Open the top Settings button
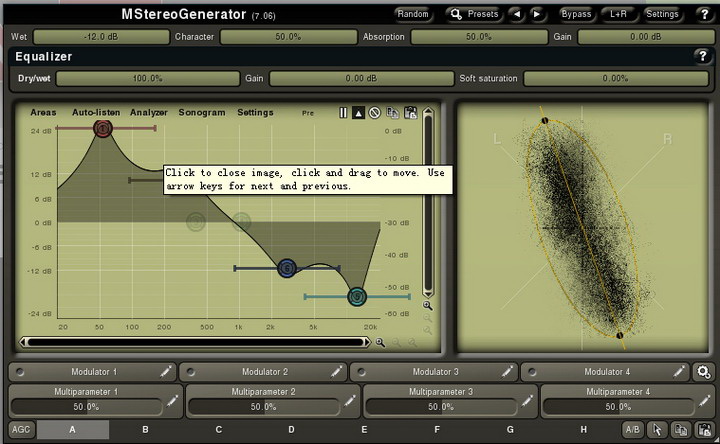Viewport: 720px width, 444px height. click(662, 14)
